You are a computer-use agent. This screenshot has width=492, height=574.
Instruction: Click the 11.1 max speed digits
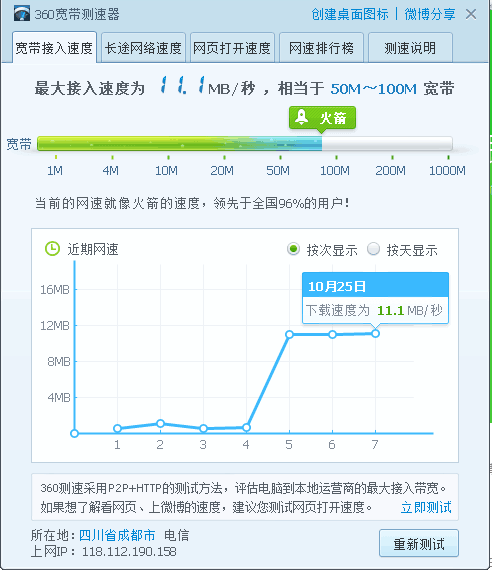click(183, 85)
